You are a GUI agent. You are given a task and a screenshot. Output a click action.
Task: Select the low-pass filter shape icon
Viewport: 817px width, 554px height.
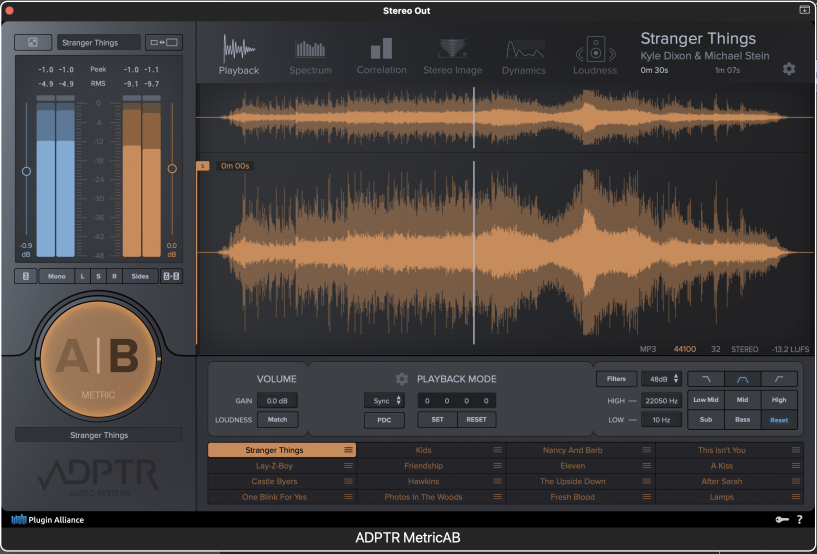pos(705,379)
